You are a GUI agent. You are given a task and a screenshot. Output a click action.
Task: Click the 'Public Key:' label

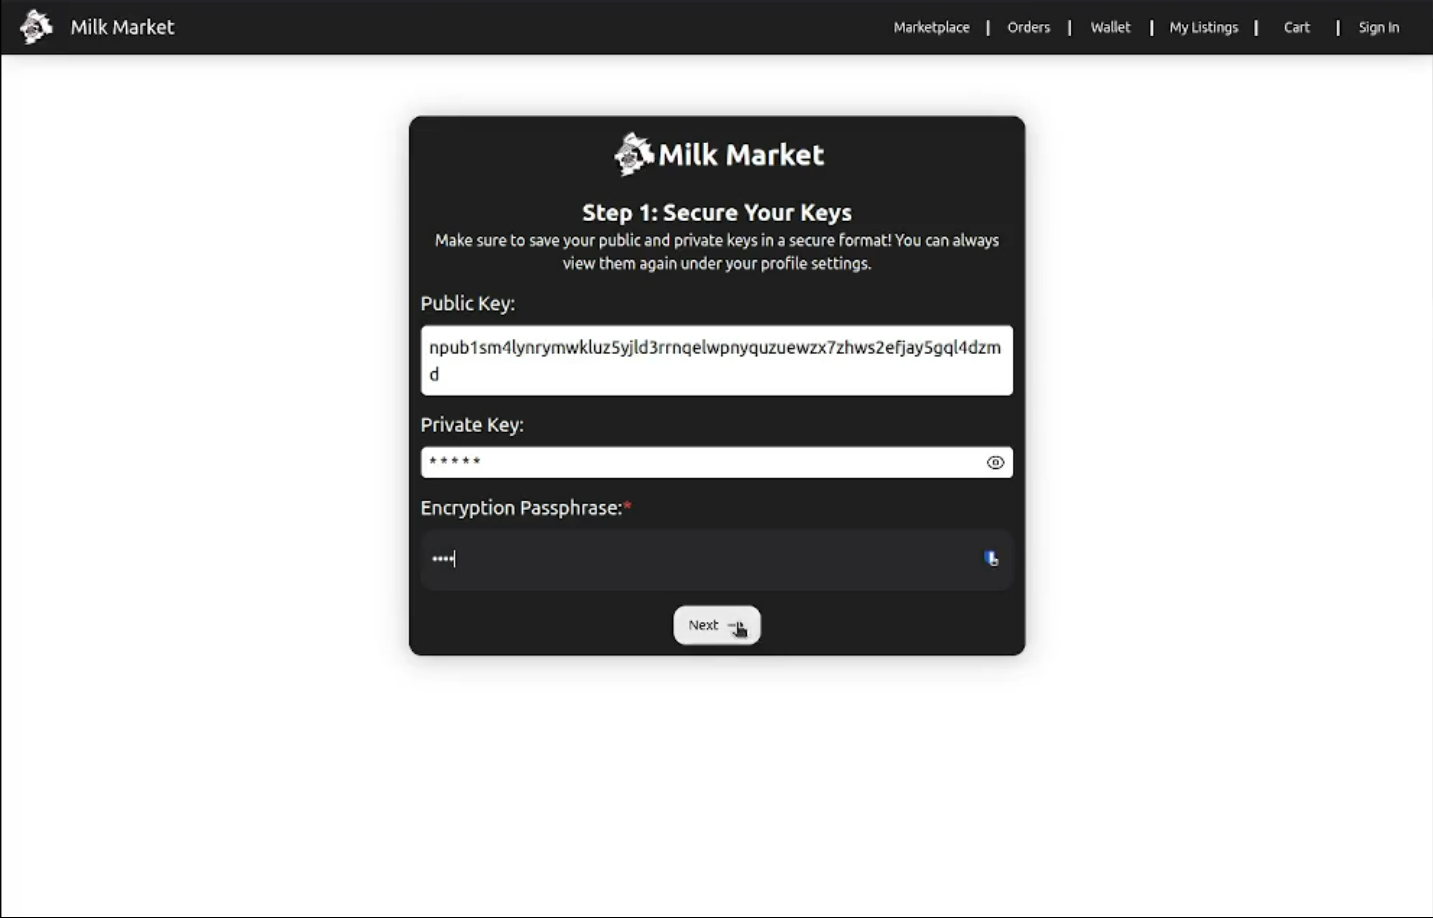tap(467, 303)
